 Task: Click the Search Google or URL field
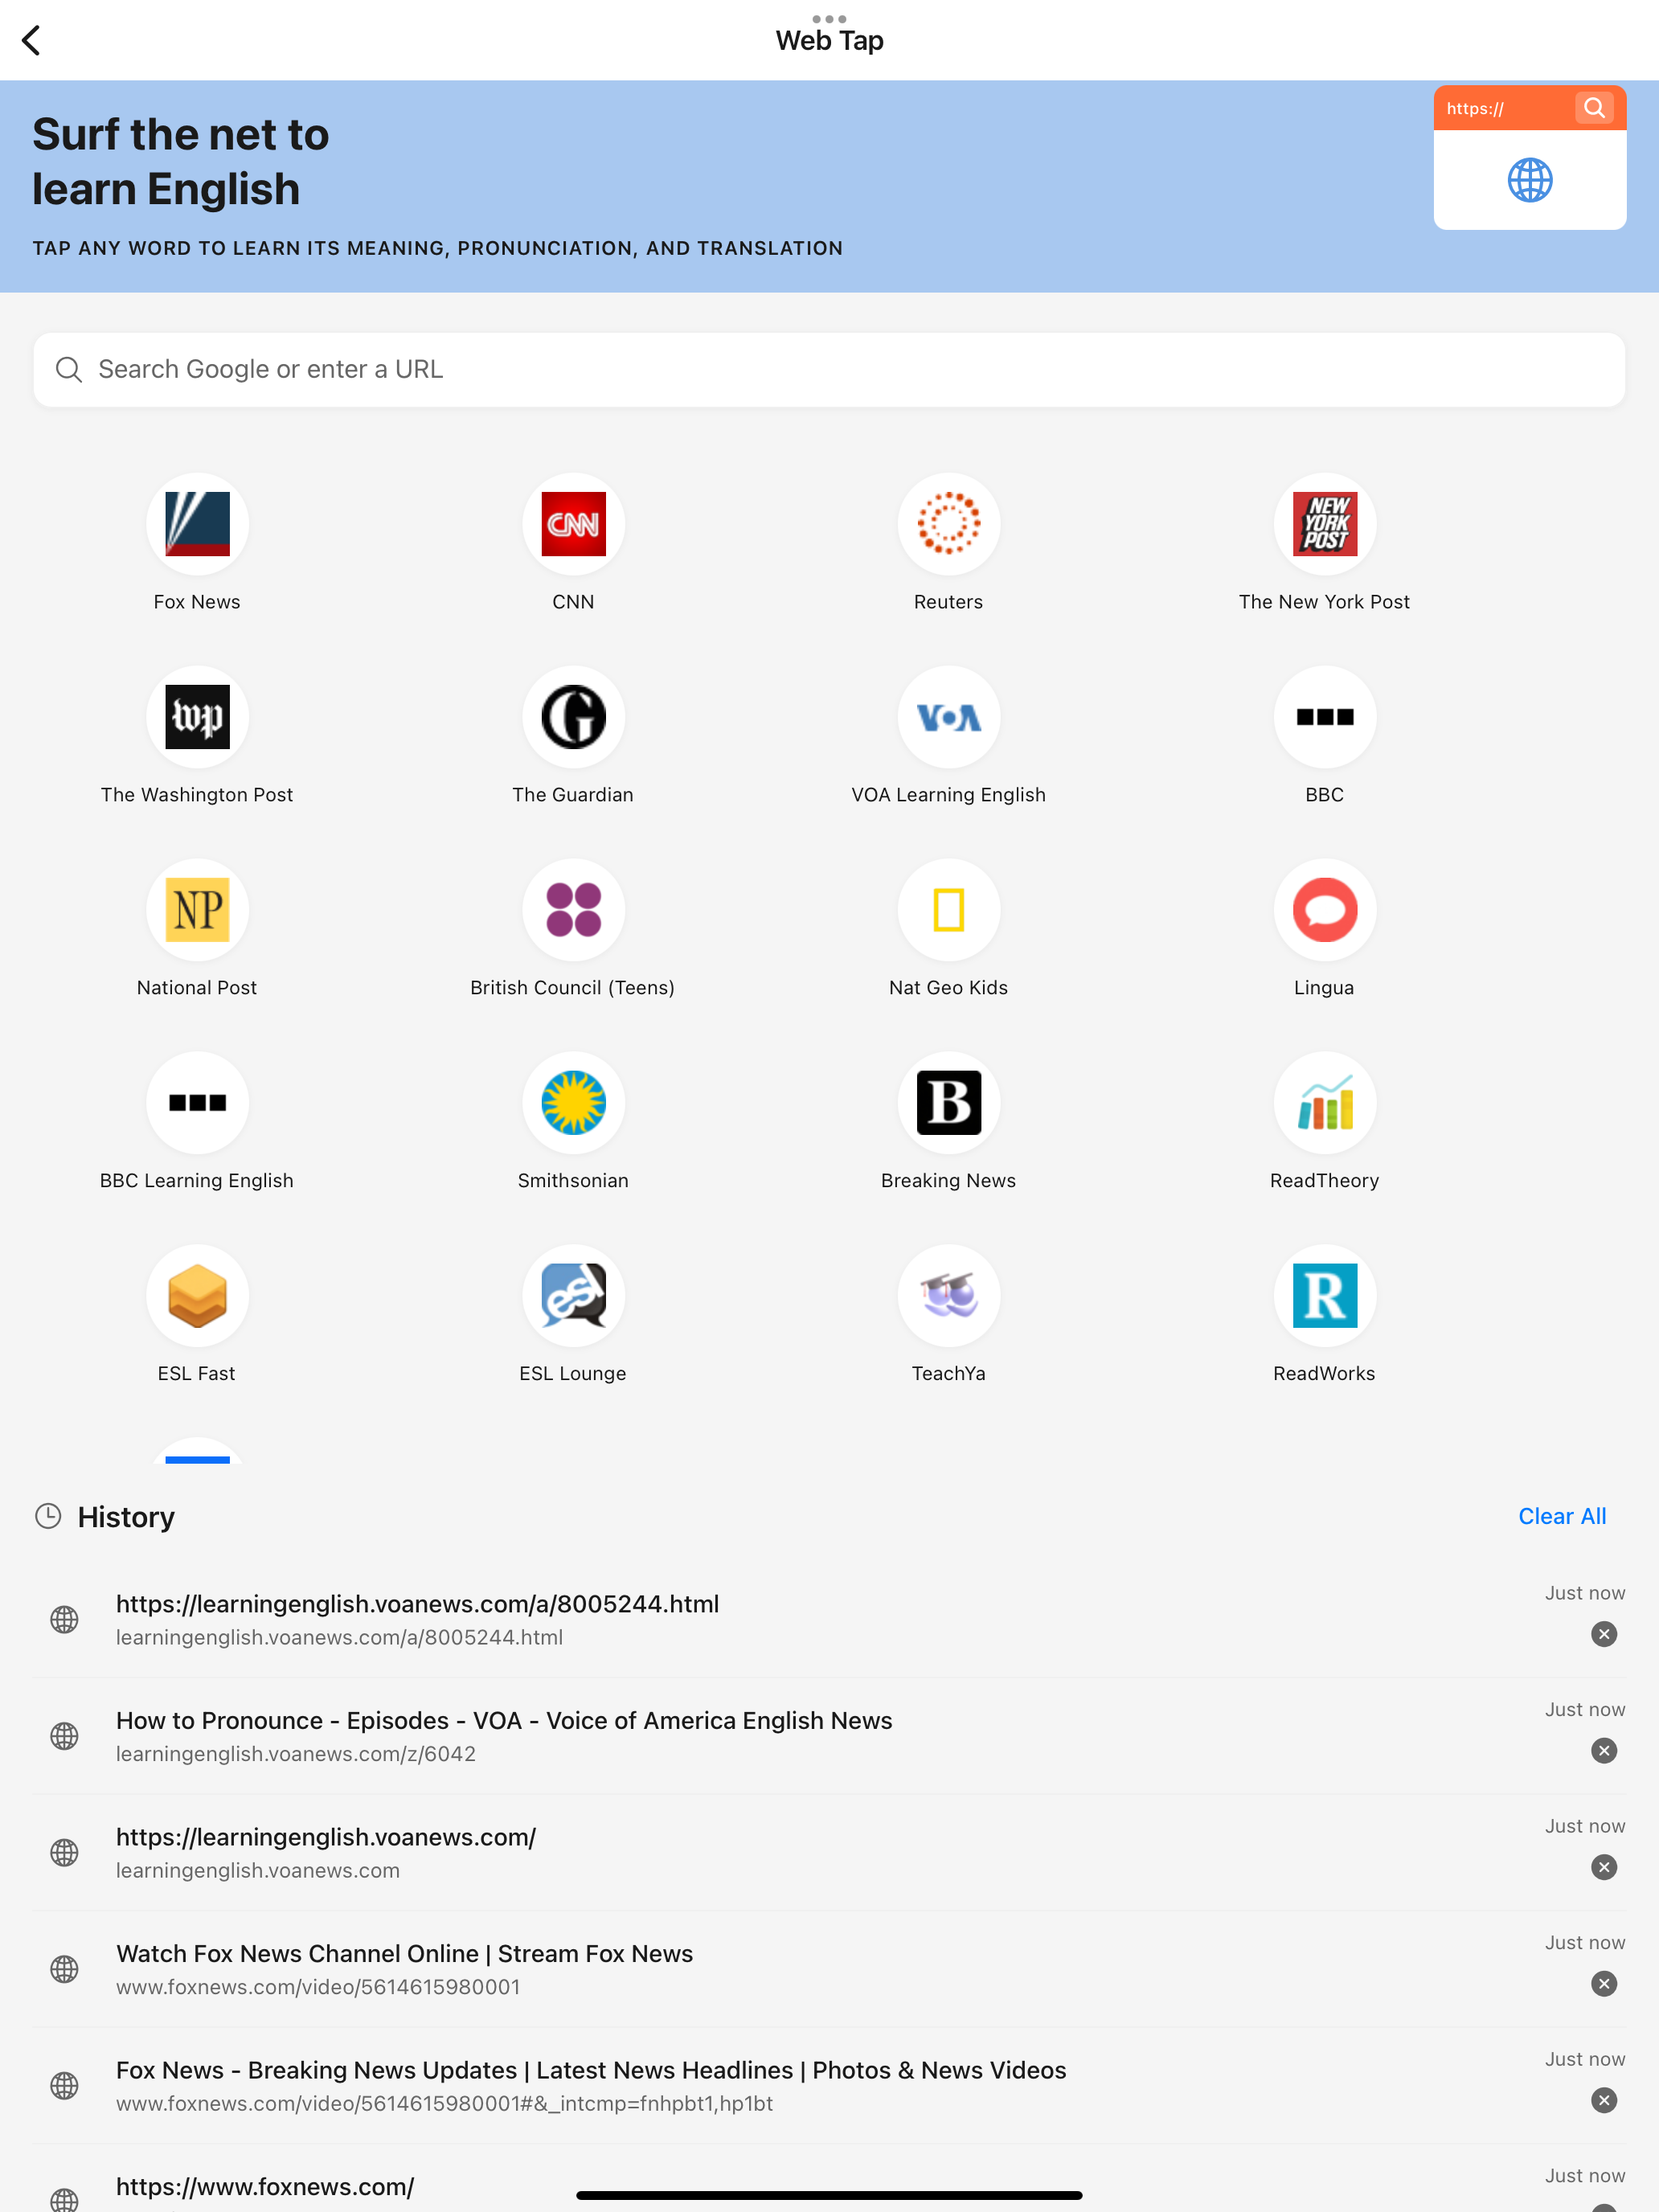coord(829,370)
